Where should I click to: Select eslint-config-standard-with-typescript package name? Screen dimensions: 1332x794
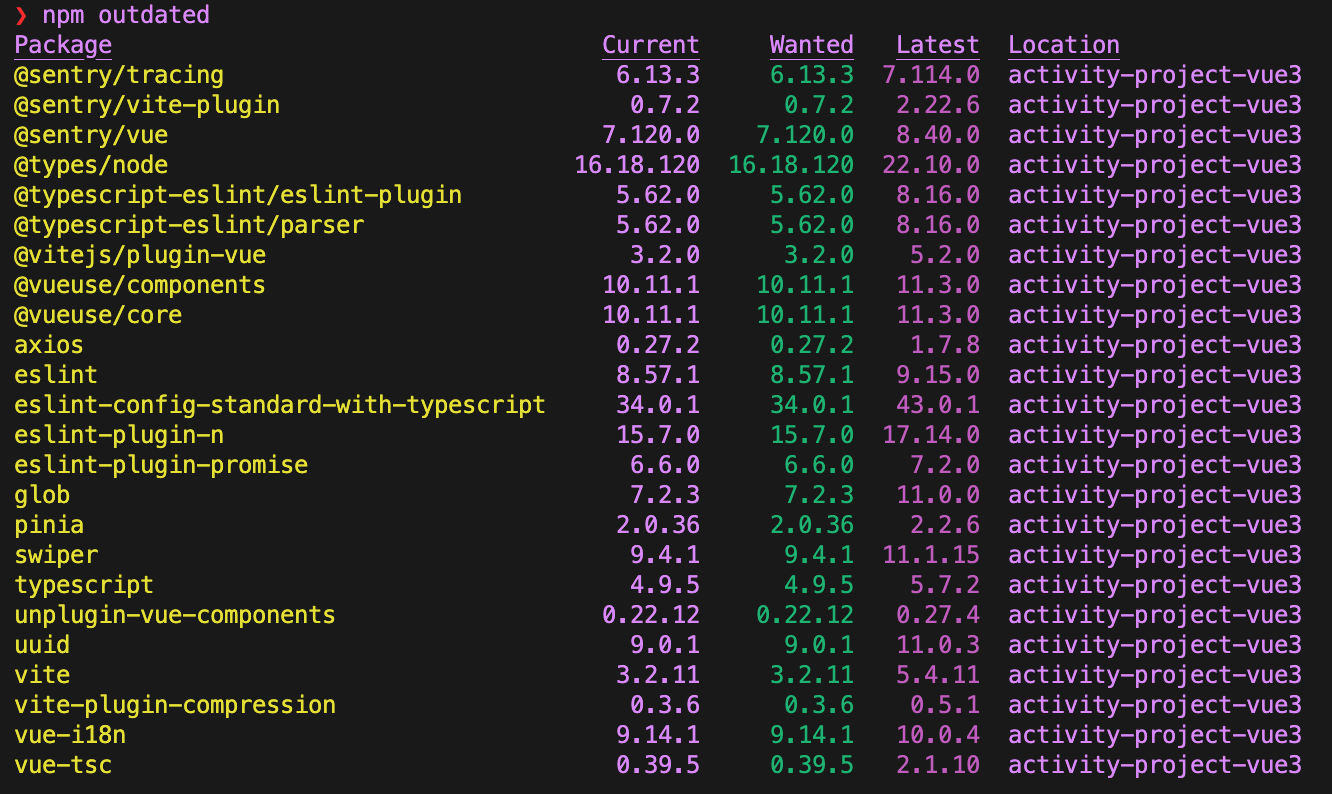tap(280, 405)
